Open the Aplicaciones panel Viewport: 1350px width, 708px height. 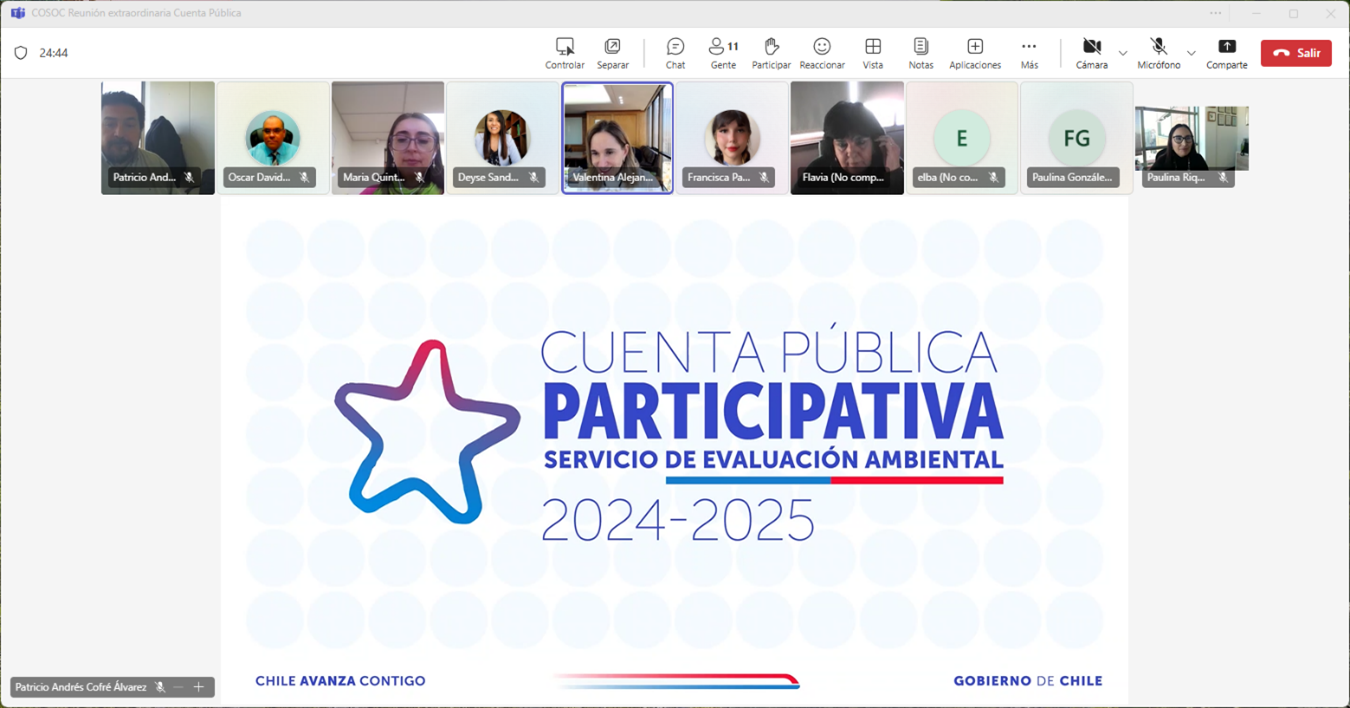974,53
